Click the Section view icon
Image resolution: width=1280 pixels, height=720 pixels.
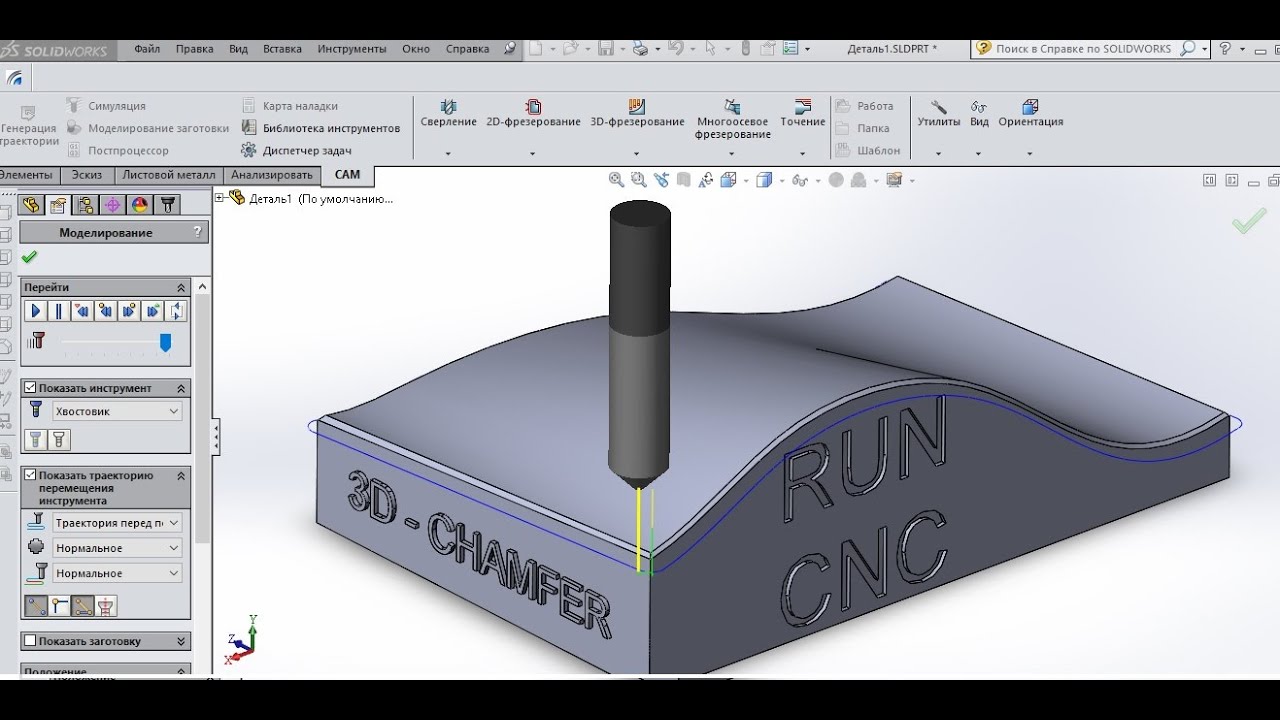(683, 180)
